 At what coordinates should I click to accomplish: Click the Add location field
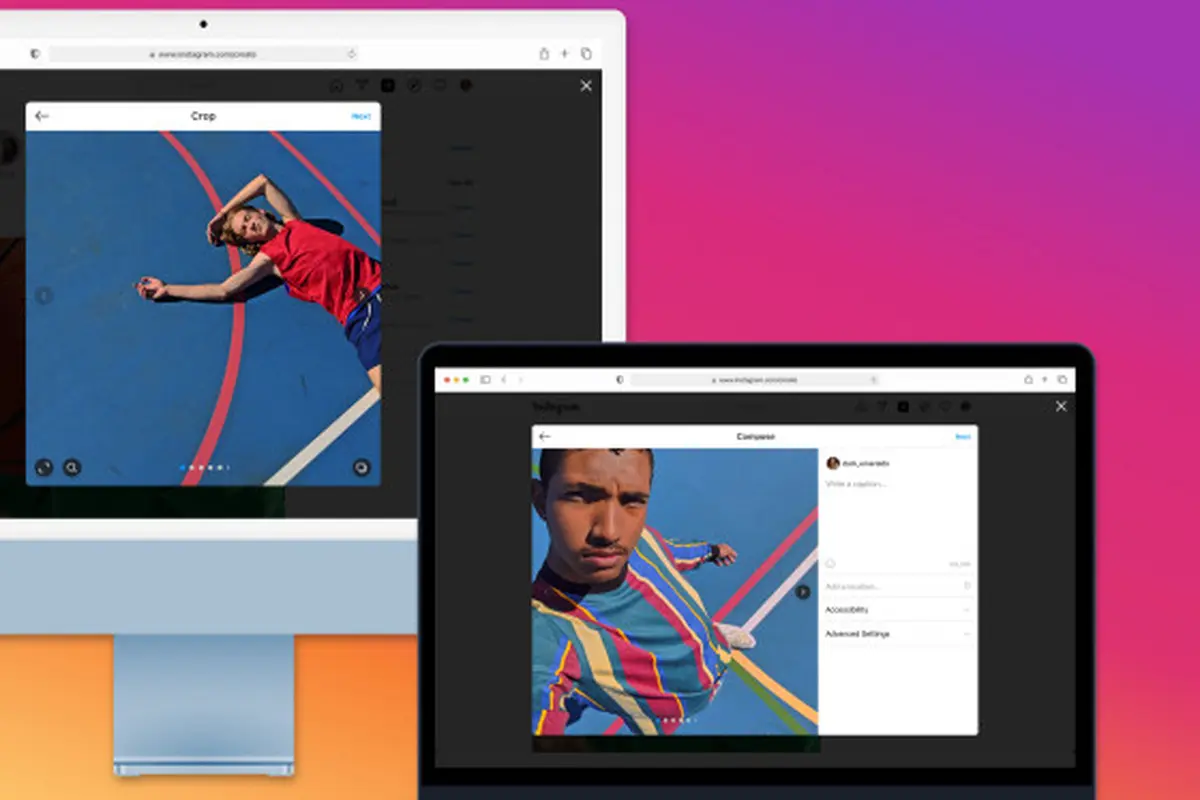click(x=897, y=586)
